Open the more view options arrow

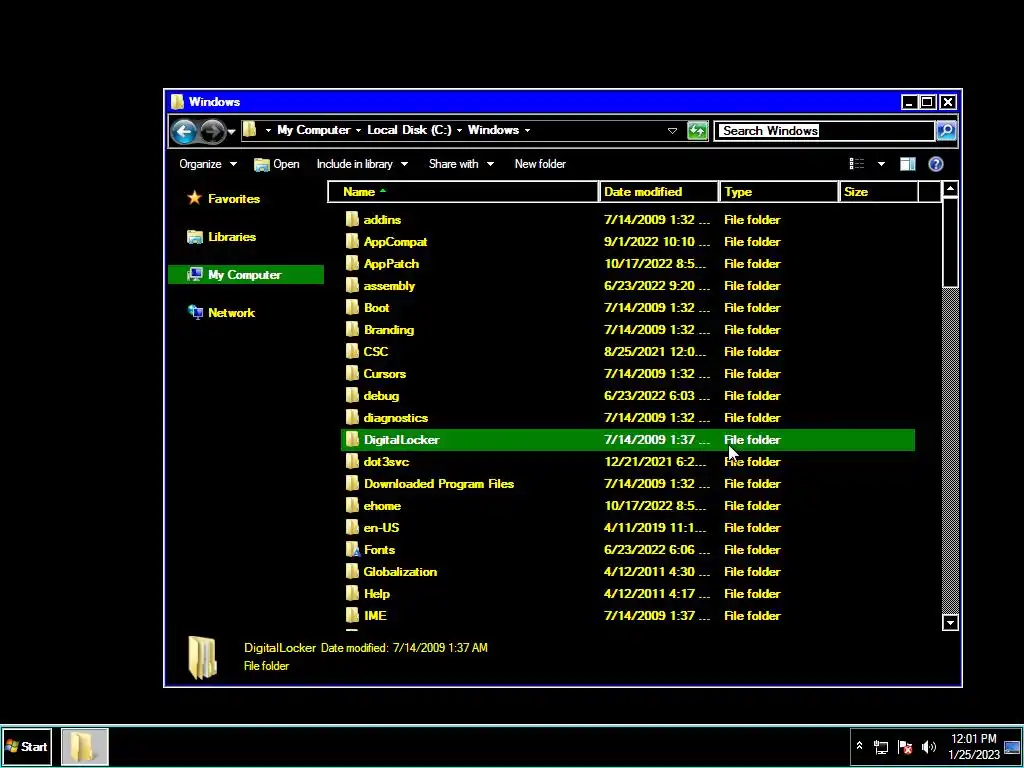click(x=881, y=164)
